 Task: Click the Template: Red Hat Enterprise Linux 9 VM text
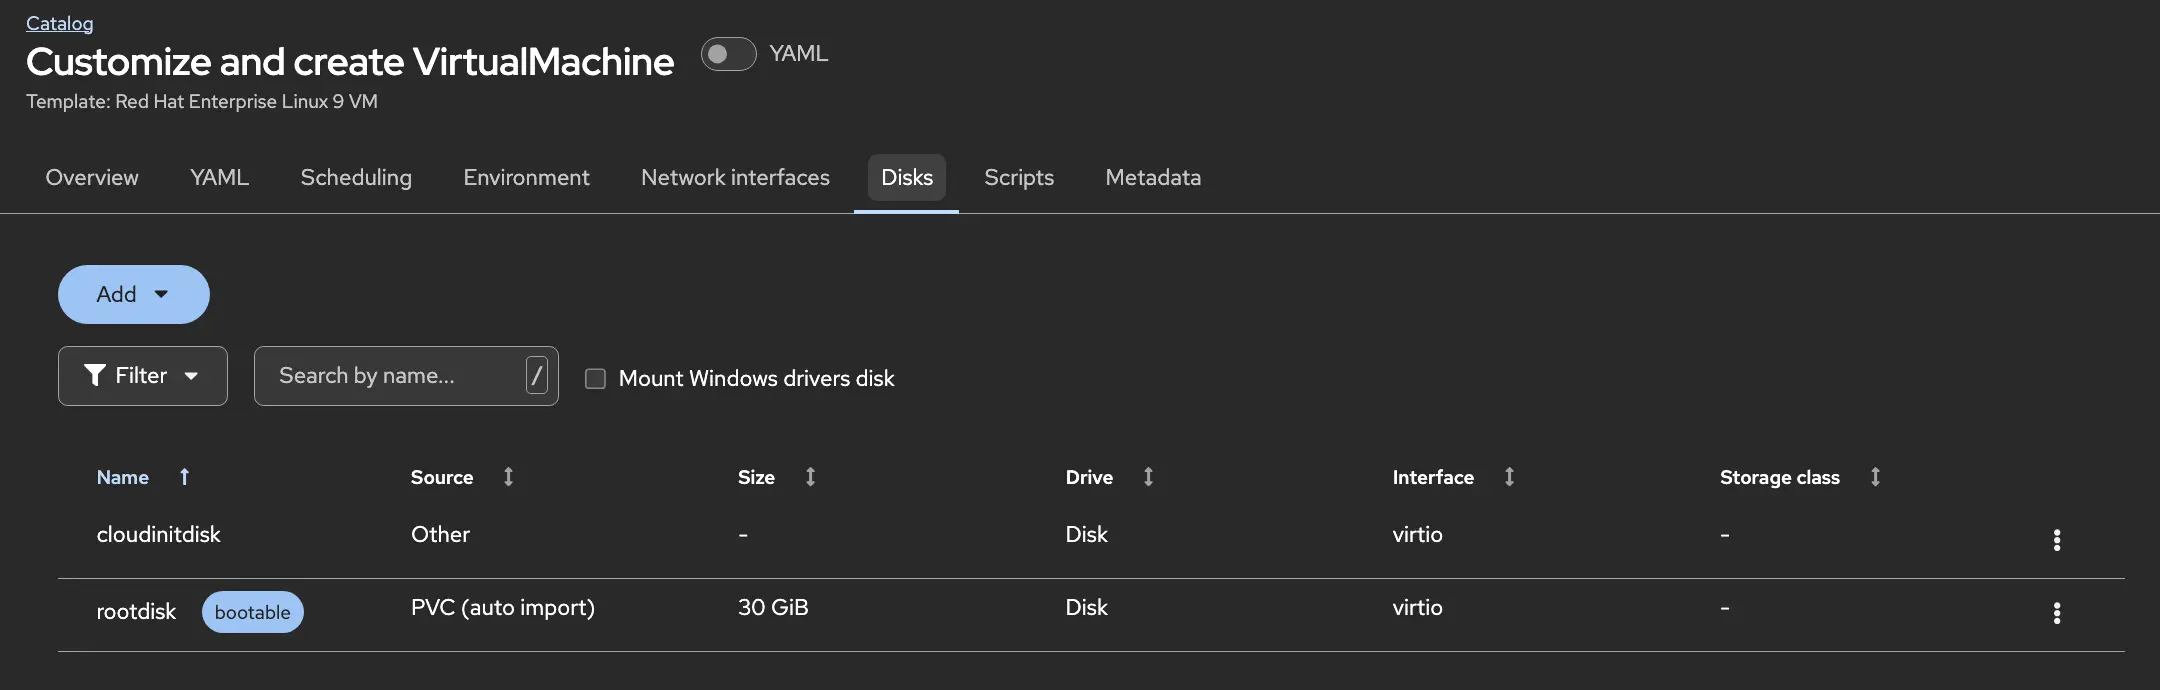202,102
